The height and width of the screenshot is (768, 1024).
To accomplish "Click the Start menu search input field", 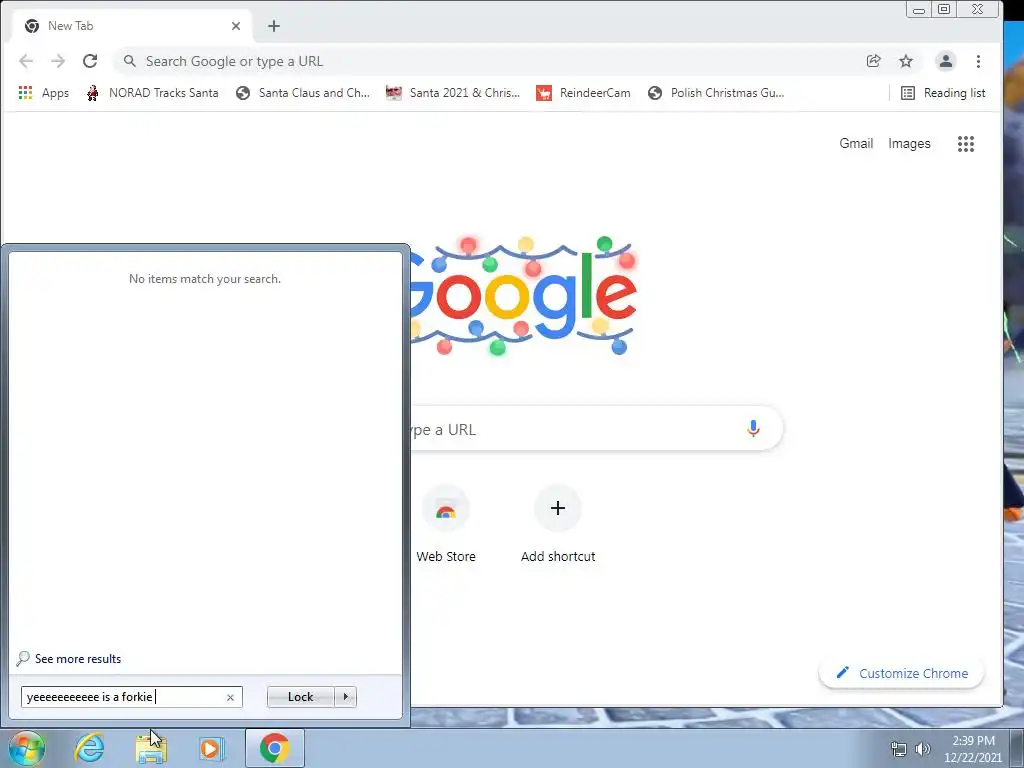I will tap(132, 697).
